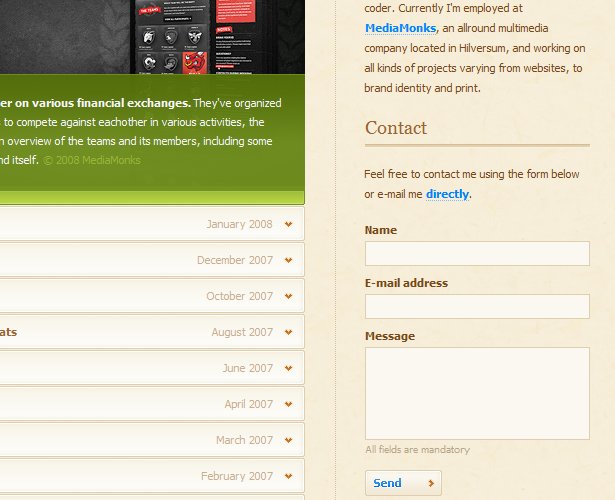
Task: Click '© 2008 MediaMonks' copyright text
Action: (x=92, y=160)
